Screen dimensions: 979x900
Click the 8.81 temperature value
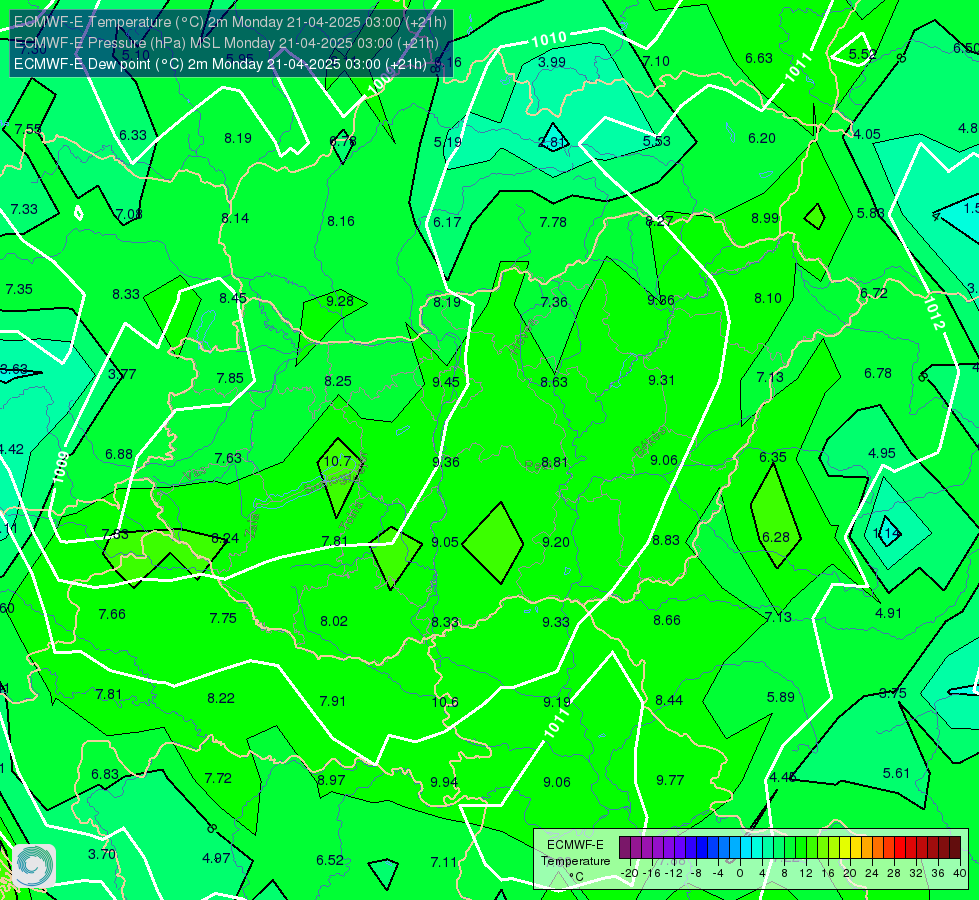click(554, 462)
